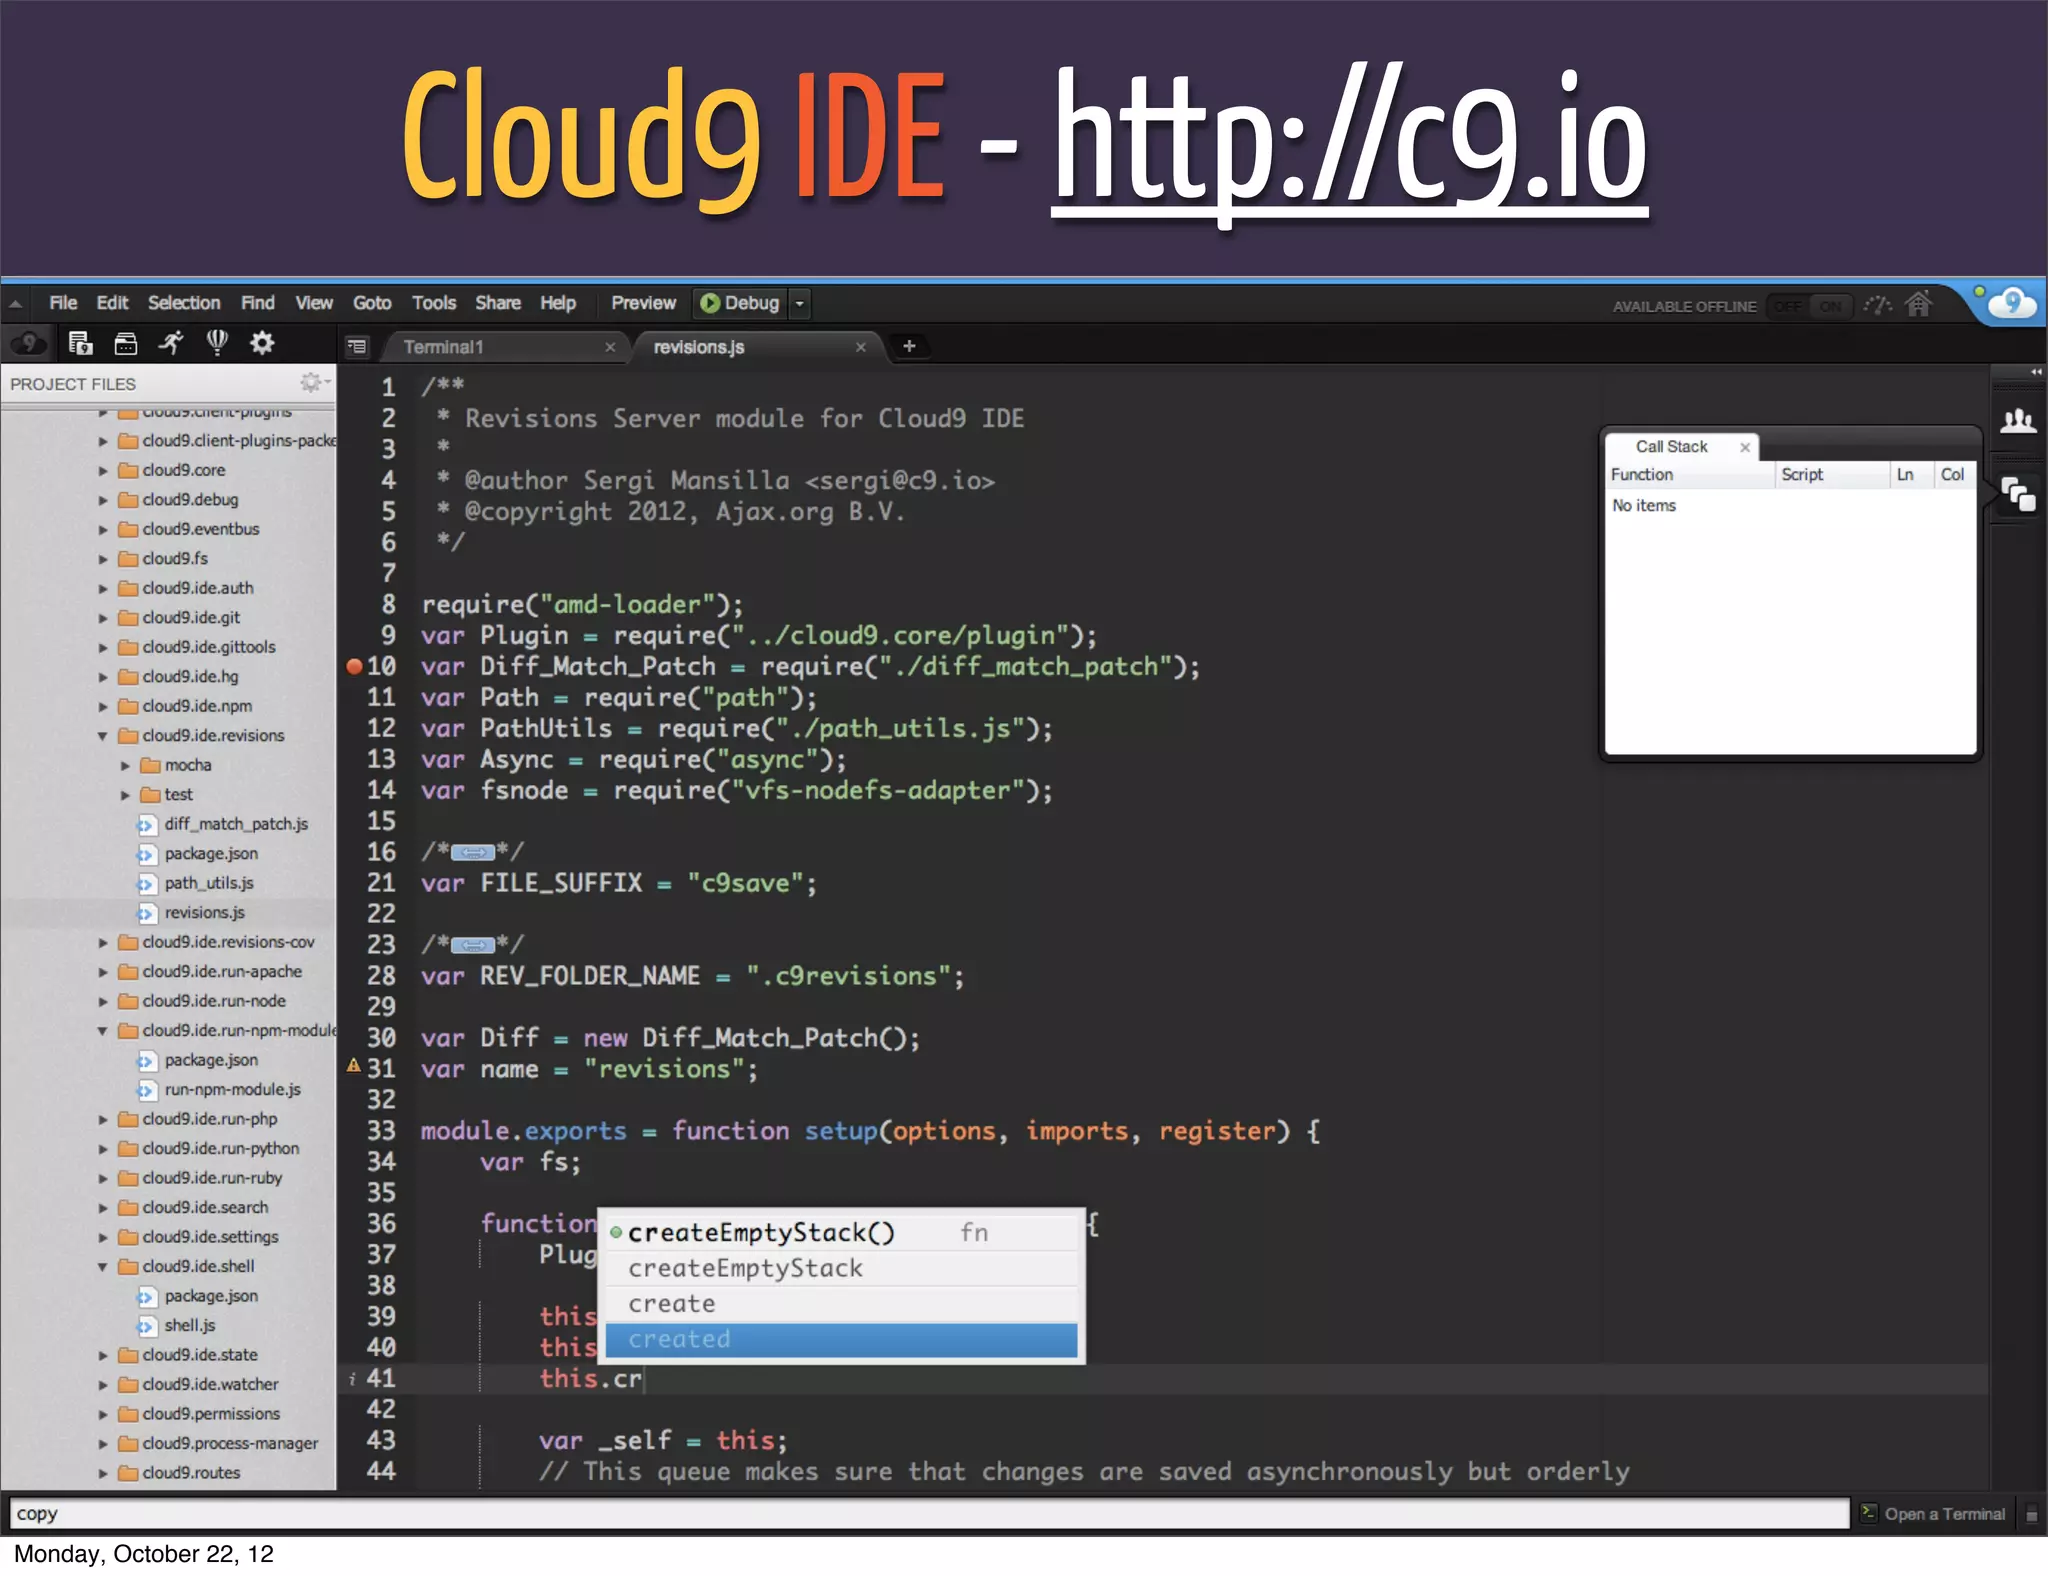
Task: Toggle breakpoint on line 10
Action: 354,666
